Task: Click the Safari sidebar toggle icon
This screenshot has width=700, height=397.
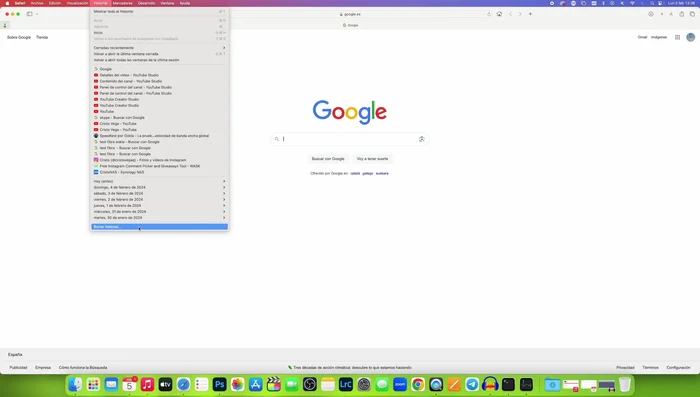Action: point(29,14)
